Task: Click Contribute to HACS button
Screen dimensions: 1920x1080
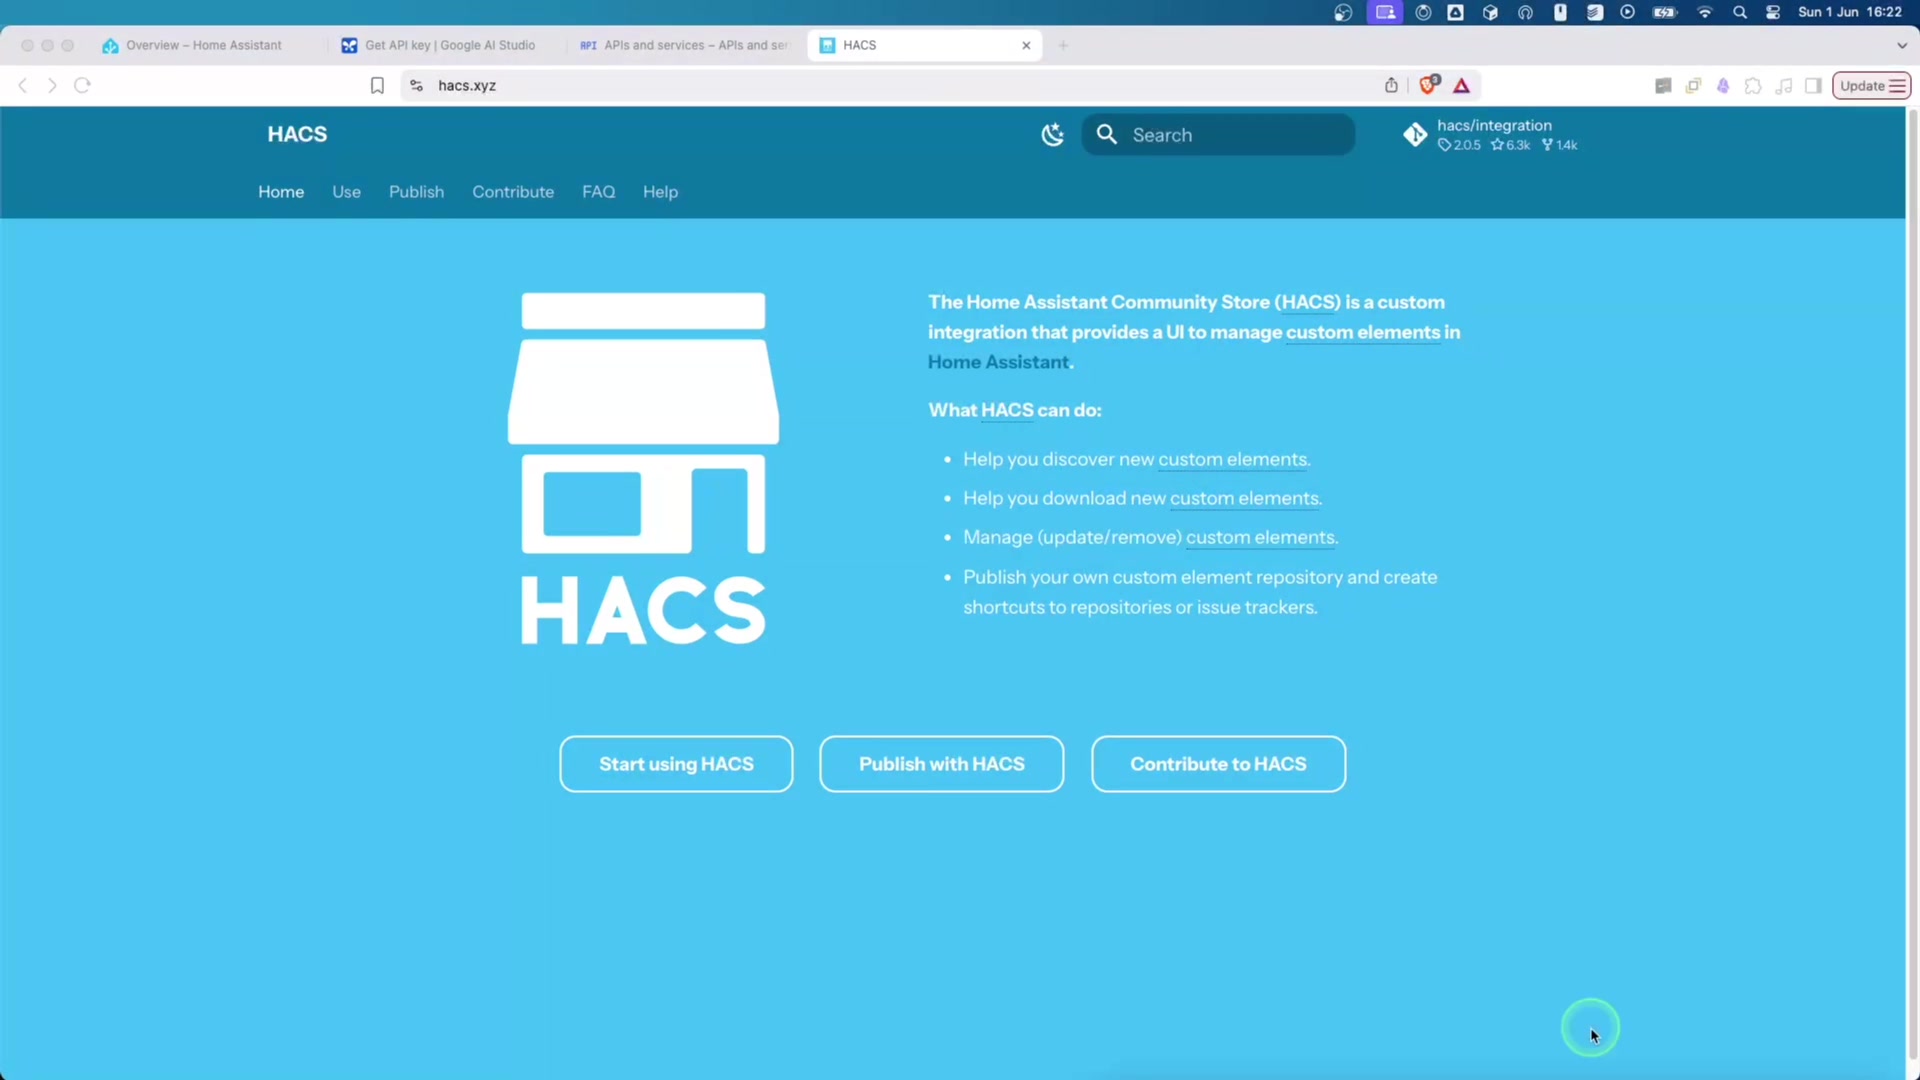Action: pos(1218,764)
